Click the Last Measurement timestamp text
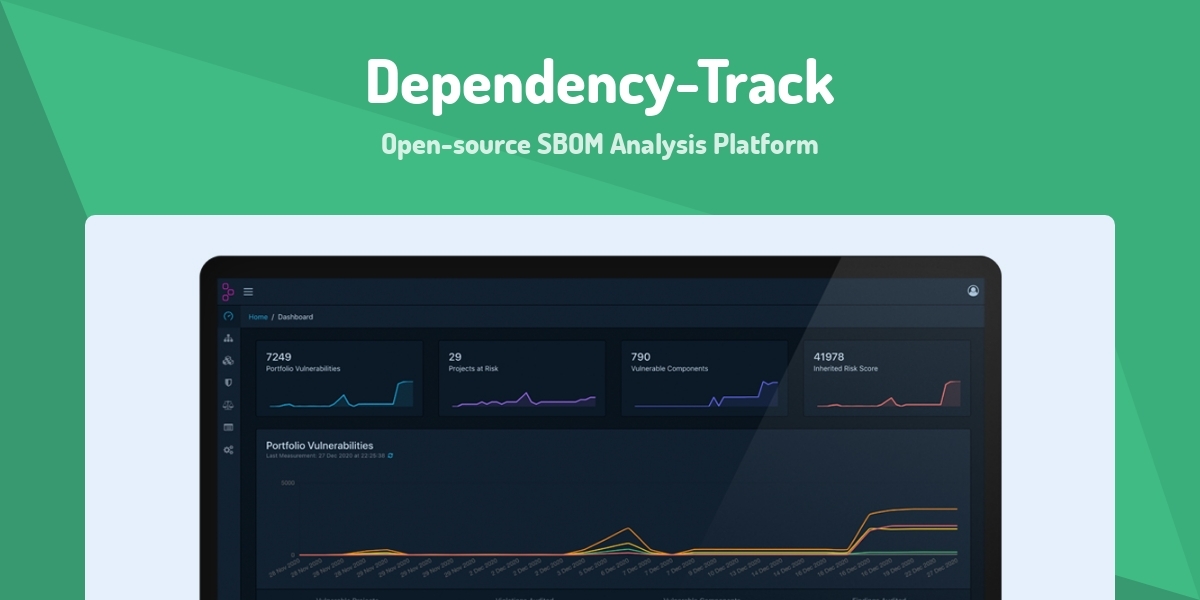This screenshot has height=600, width=1200. 325,455
